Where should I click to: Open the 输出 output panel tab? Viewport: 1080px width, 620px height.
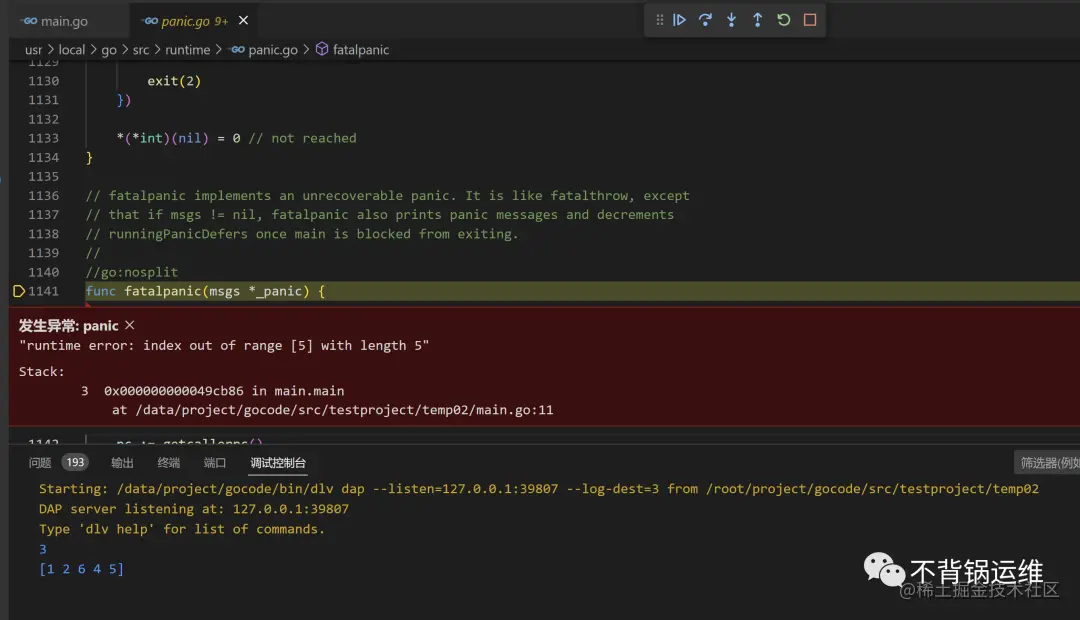(123, 463)
